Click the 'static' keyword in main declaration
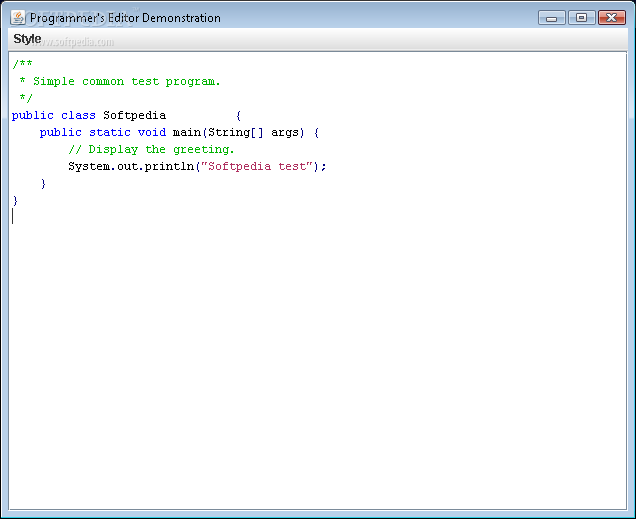This screenshot has width=636, height=519. click(x=110, y=133)
